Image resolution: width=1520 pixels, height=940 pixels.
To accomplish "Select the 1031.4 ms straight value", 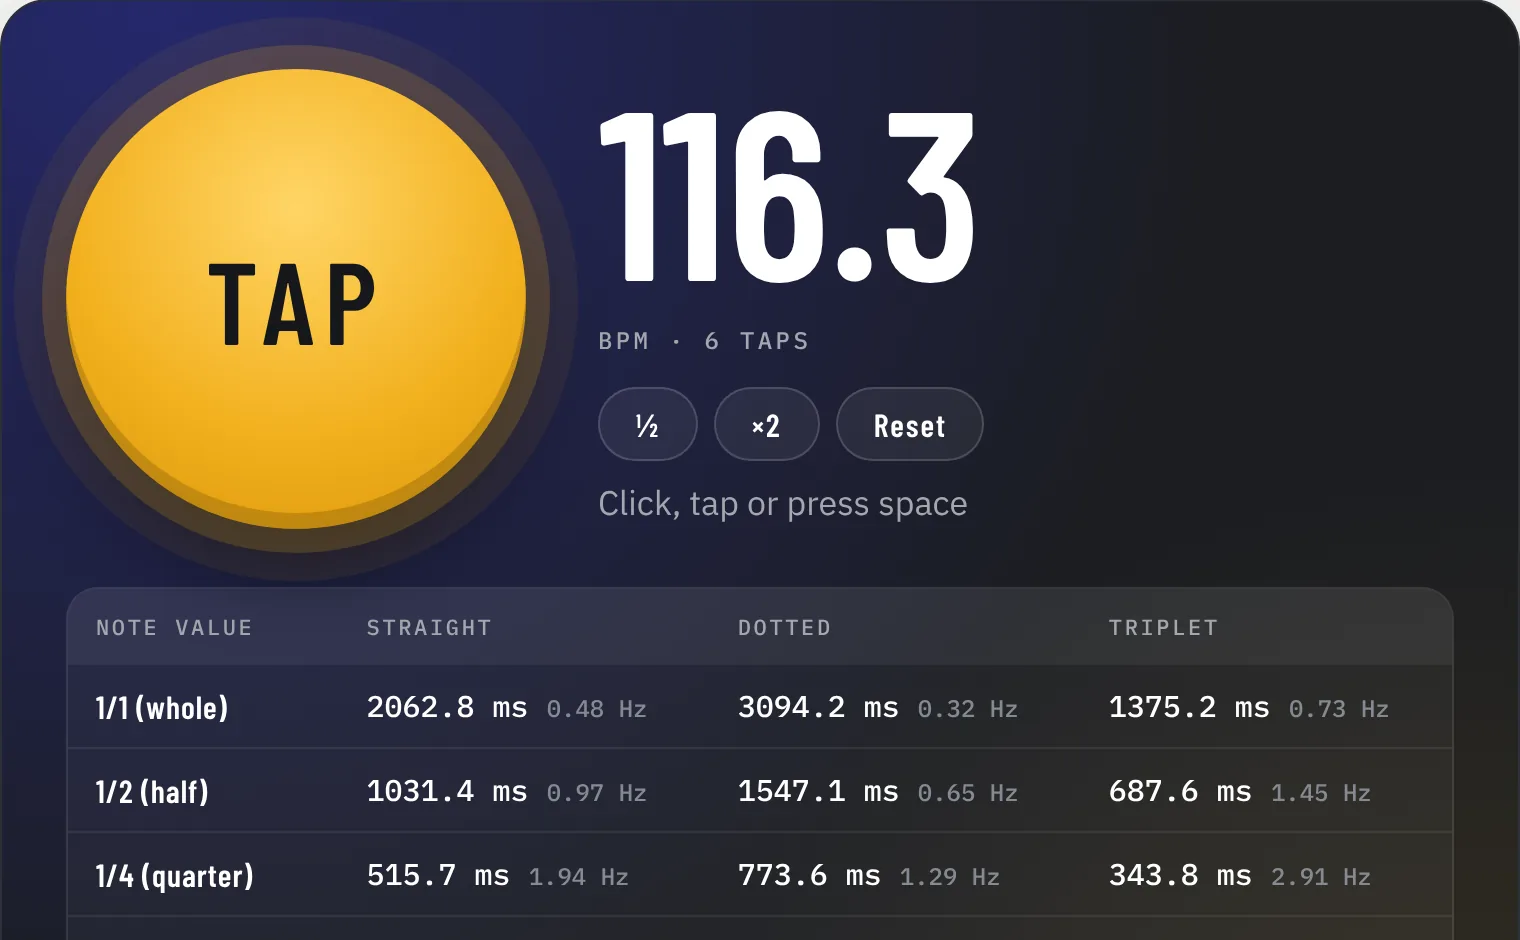I will pyautogui.click(x=447, y=791).
